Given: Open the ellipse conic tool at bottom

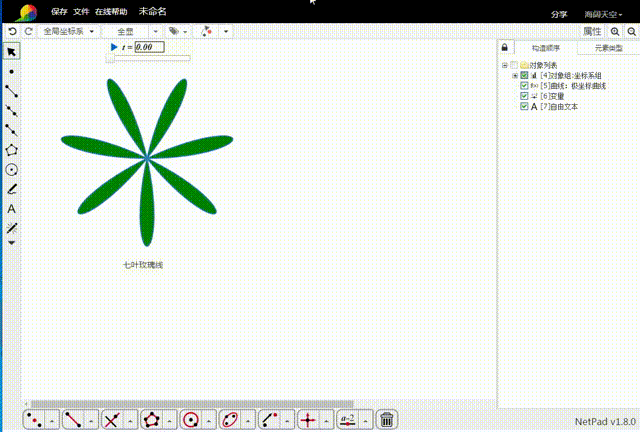Looking at the screenshot, I should [x=229, y=419].
